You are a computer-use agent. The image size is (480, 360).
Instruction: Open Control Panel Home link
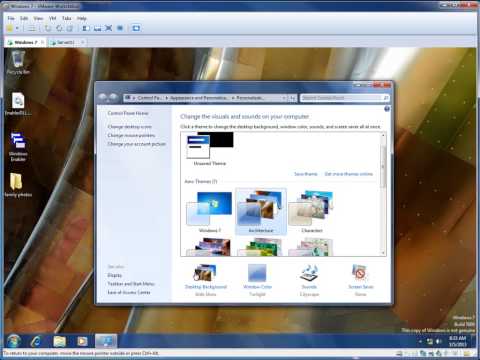pos(128,113)
